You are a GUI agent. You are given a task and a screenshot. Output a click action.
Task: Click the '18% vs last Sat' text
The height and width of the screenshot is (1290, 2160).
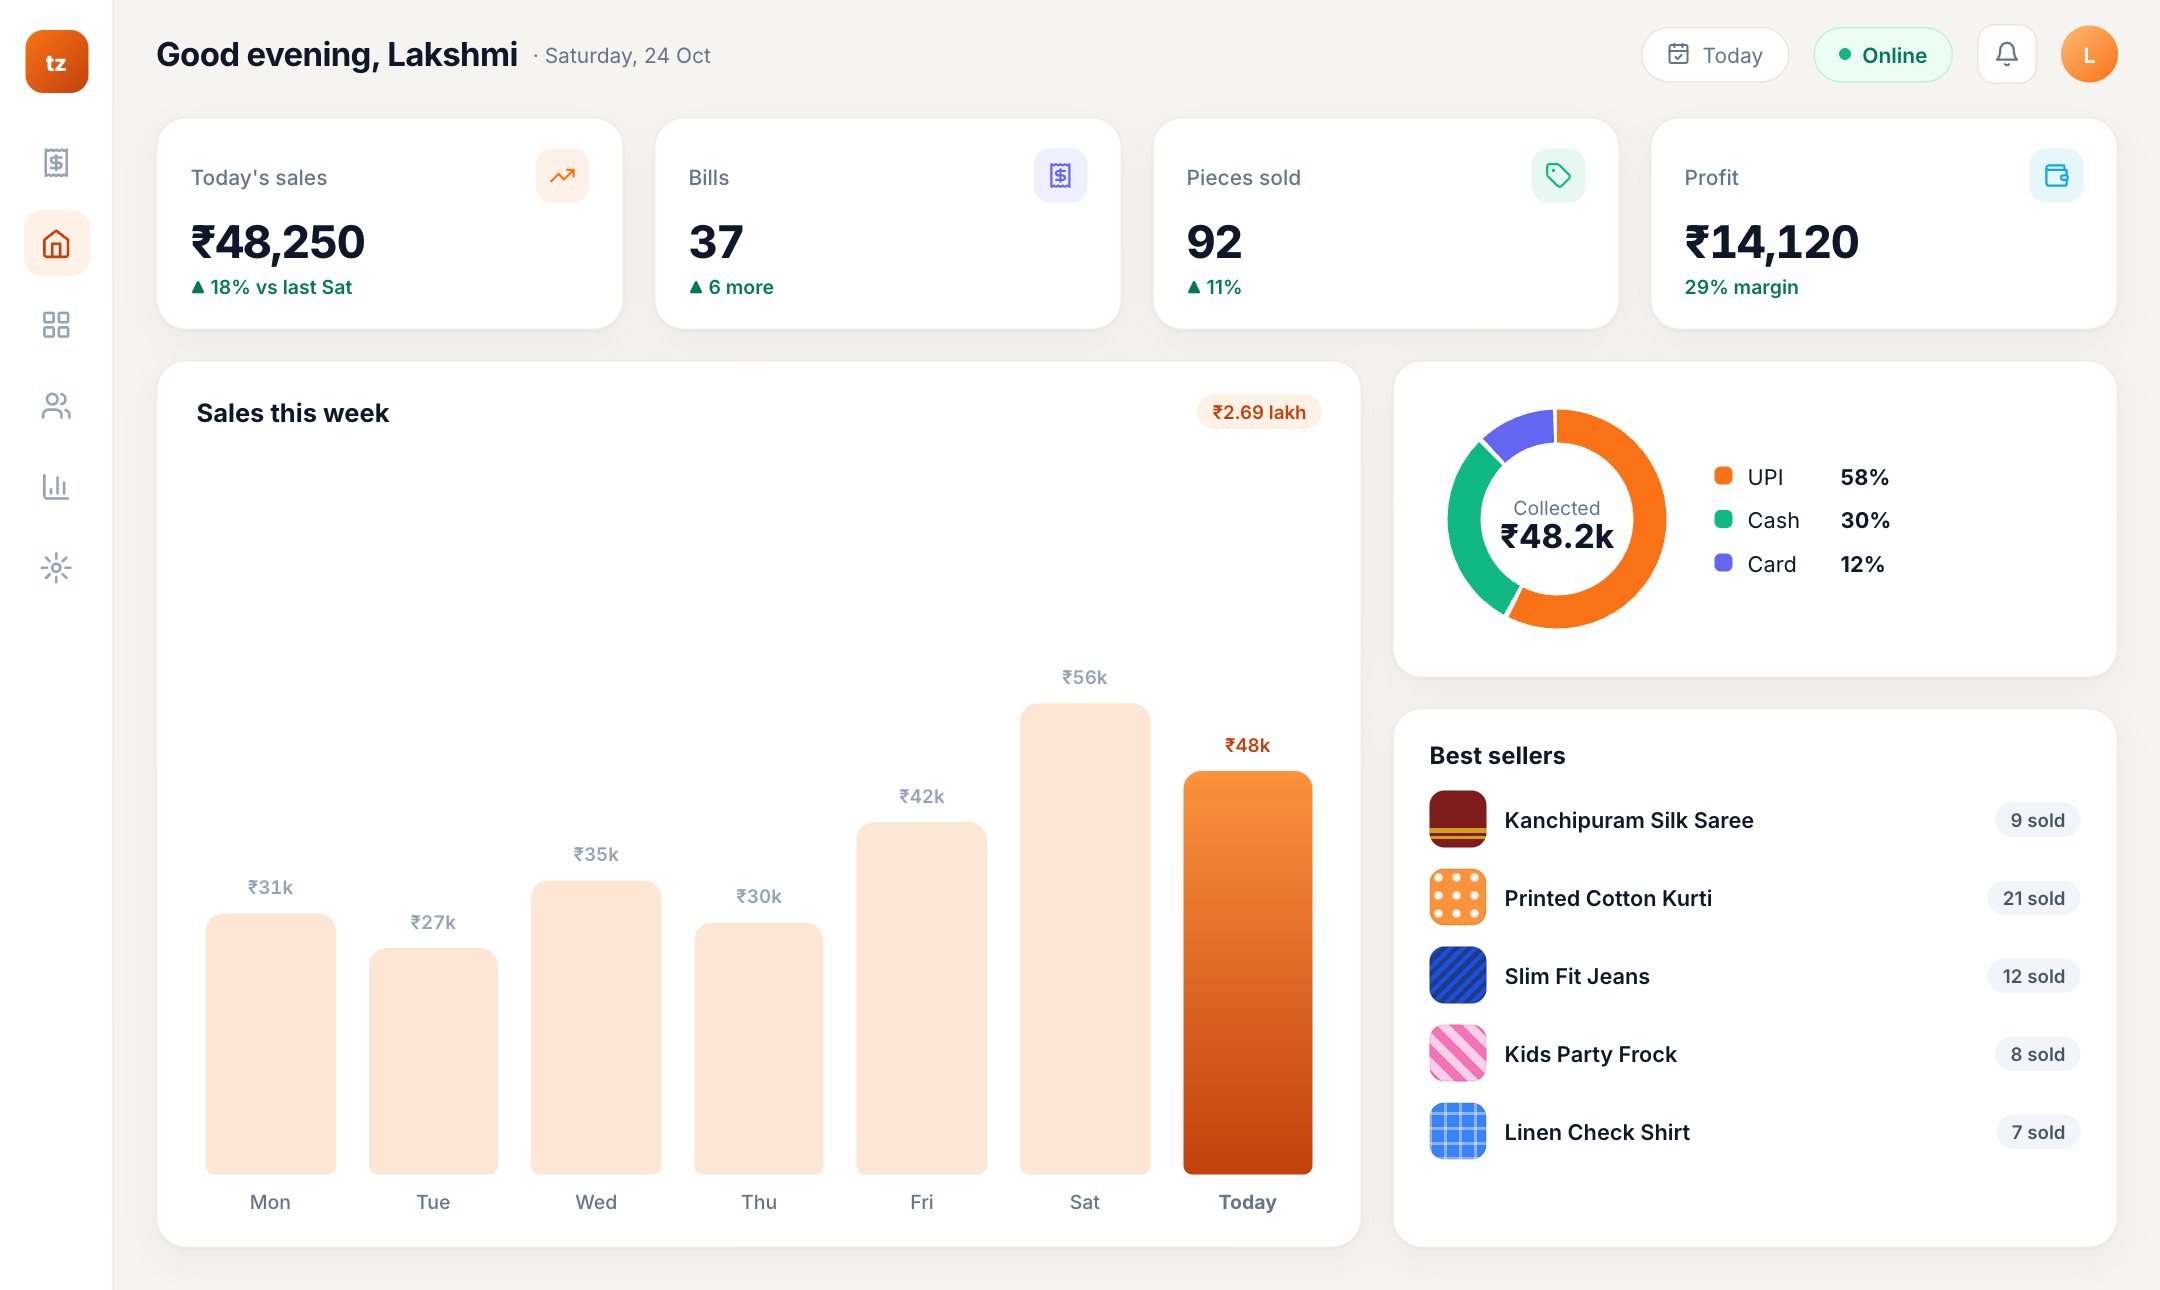[281, 287]
